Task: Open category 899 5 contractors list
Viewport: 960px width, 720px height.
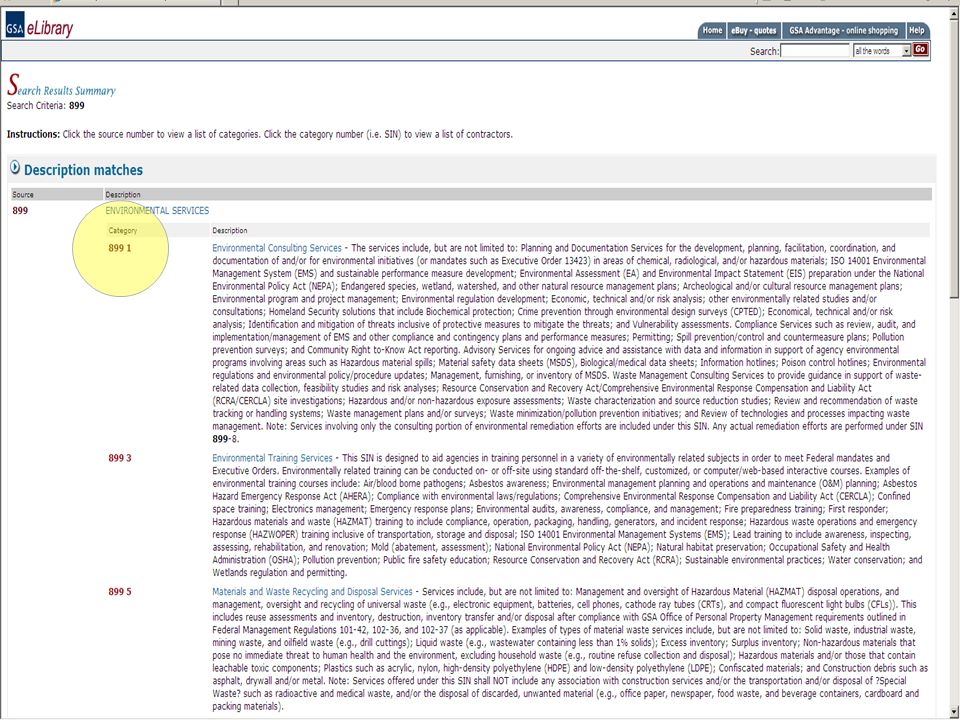Action: [x=120, y=591]
